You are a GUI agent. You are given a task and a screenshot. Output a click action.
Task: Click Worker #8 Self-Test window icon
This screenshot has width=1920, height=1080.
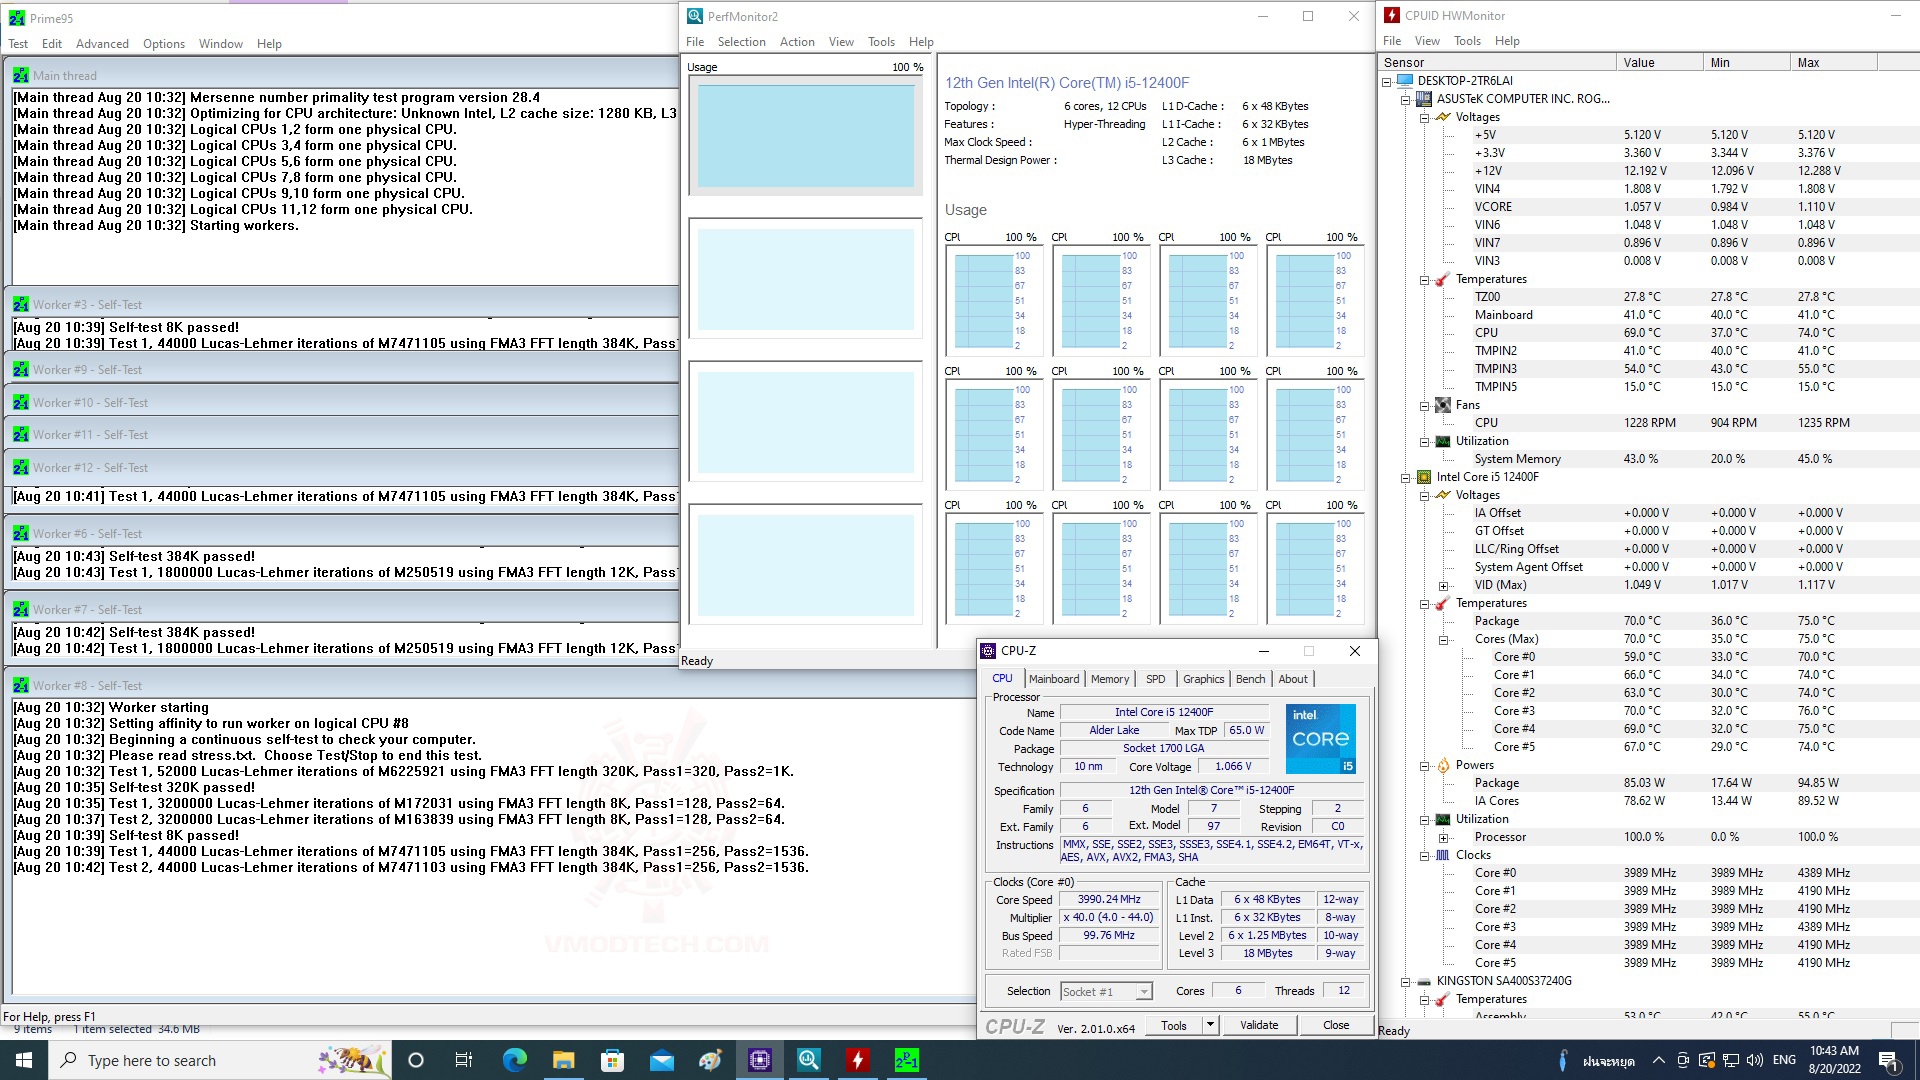[x=21, y=685]
